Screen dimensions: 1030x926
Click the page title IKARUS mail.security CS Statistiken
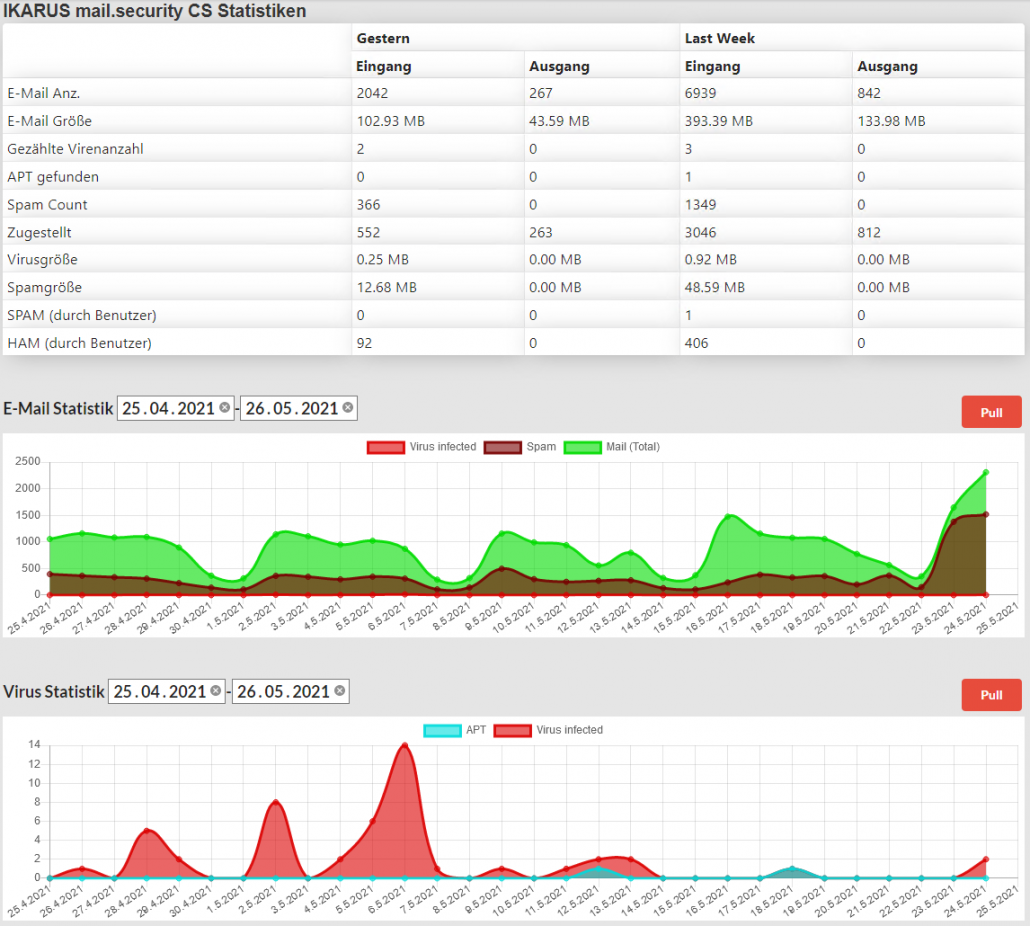click(155, 11)
